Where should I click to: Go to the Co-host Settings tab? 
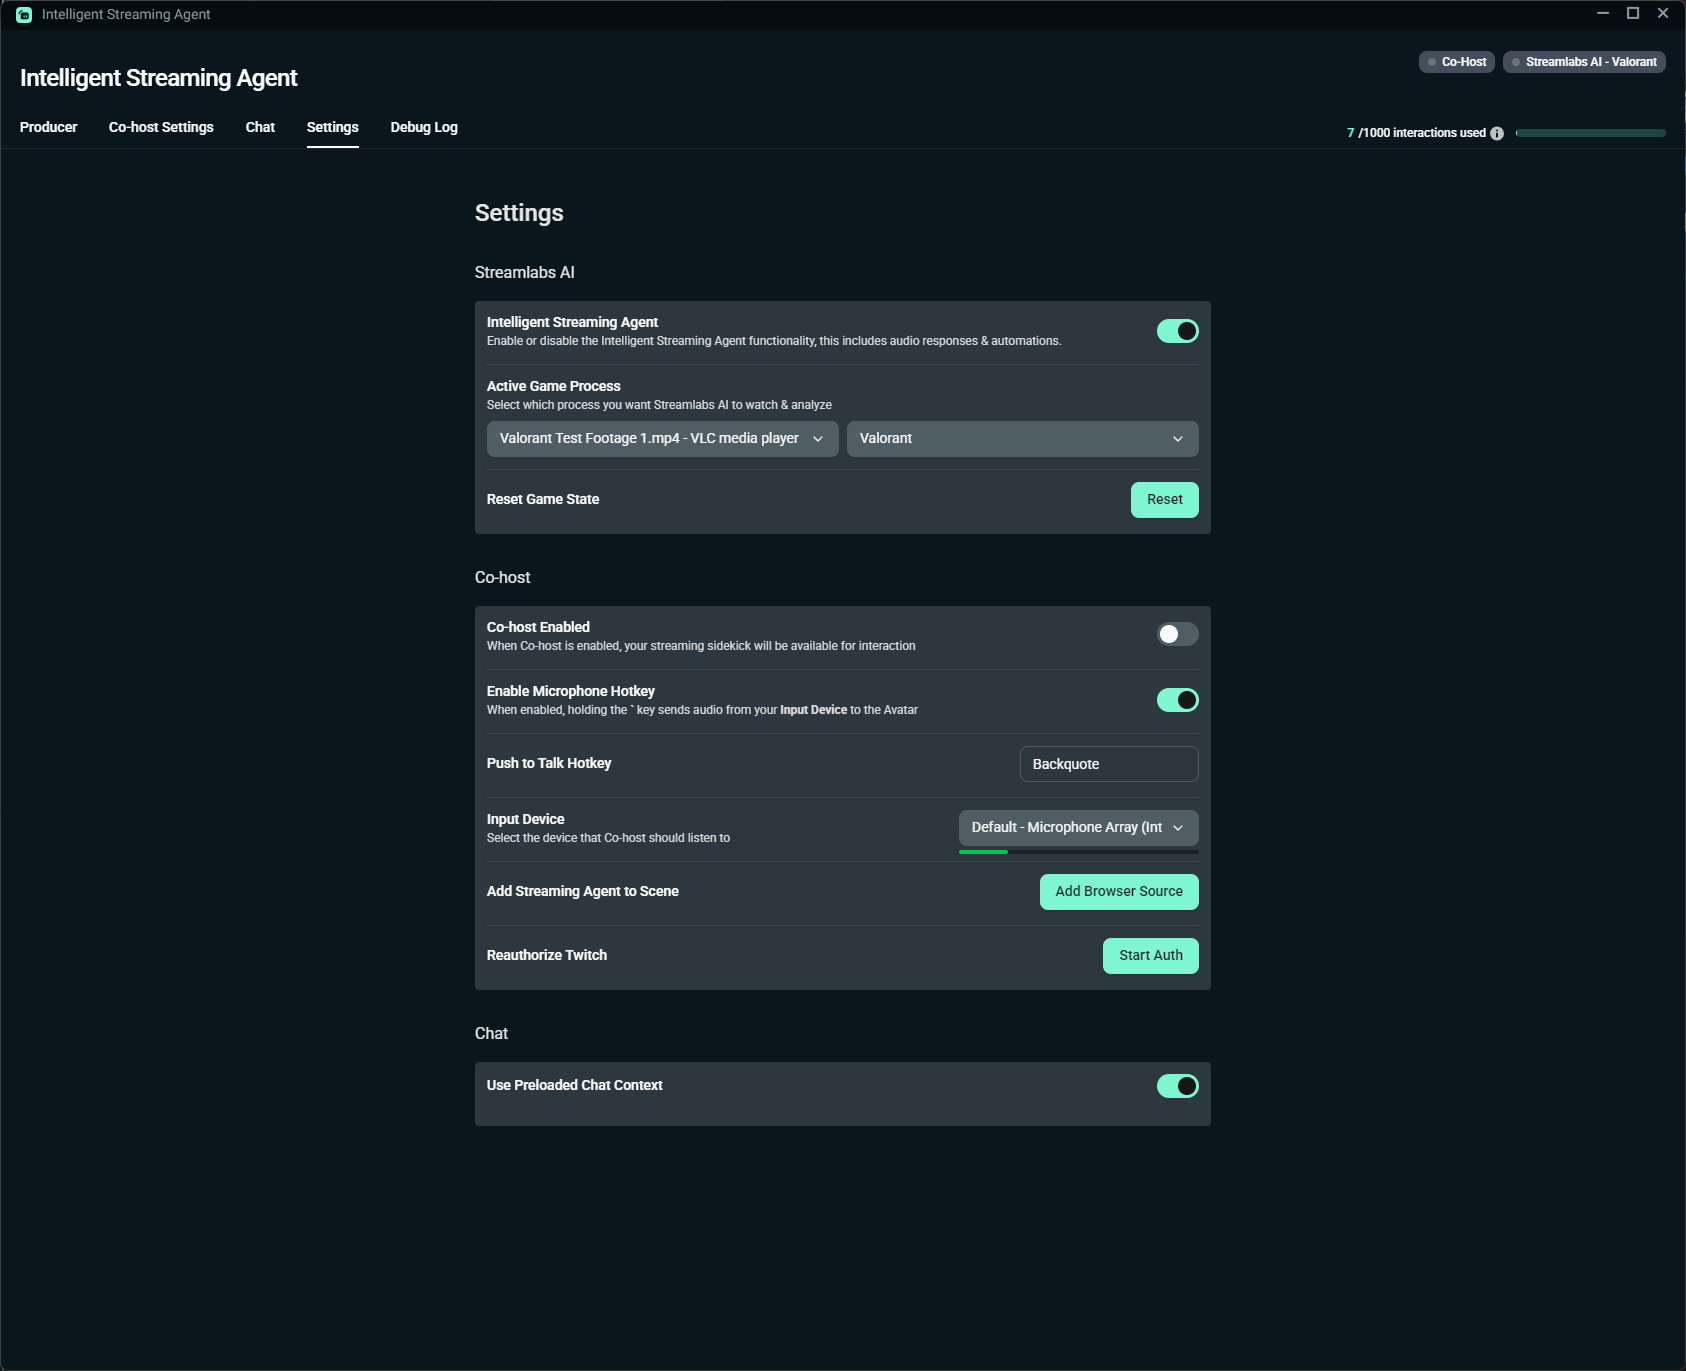tap(161, 127)
